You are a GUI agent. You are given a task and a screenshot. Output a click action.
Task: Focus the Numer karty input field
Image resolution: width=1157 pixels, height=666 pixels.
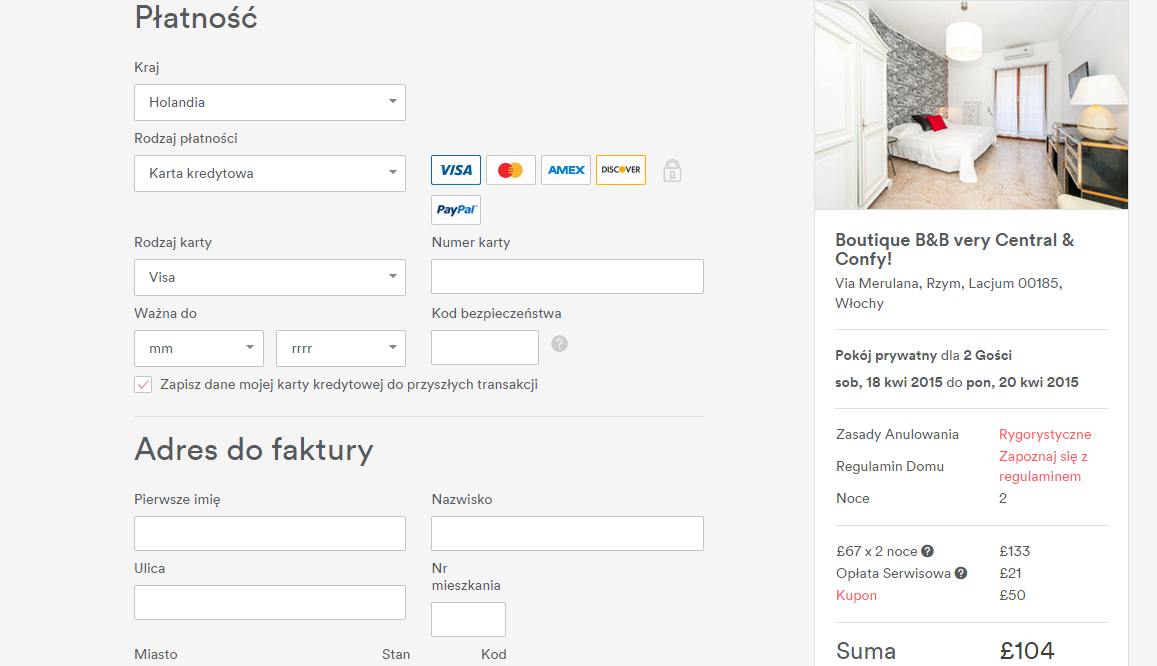(x=567, y=277)
